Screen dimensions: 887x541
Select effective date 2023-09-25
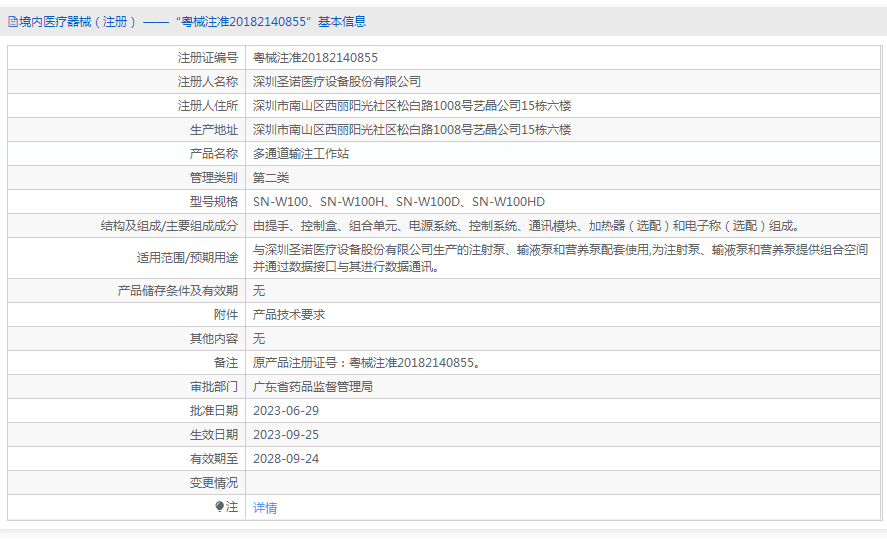tap(286, 435)
